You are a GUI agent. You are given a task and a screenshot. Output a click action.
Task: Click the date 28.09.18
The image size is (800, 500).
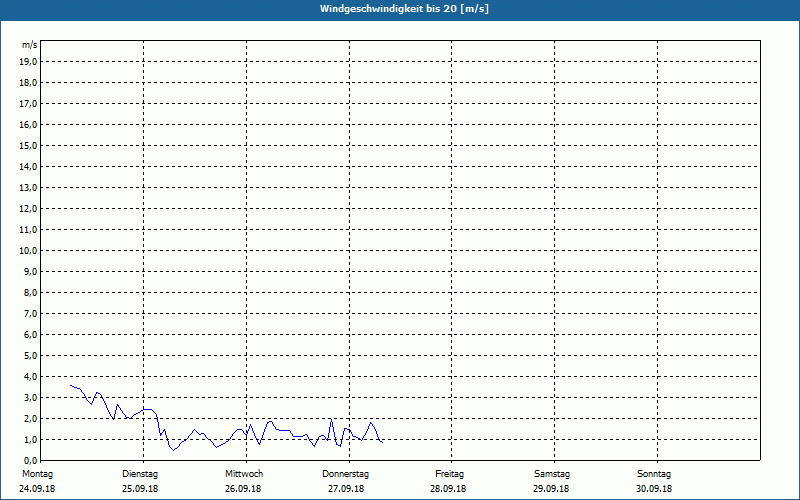tap(448, 489)
